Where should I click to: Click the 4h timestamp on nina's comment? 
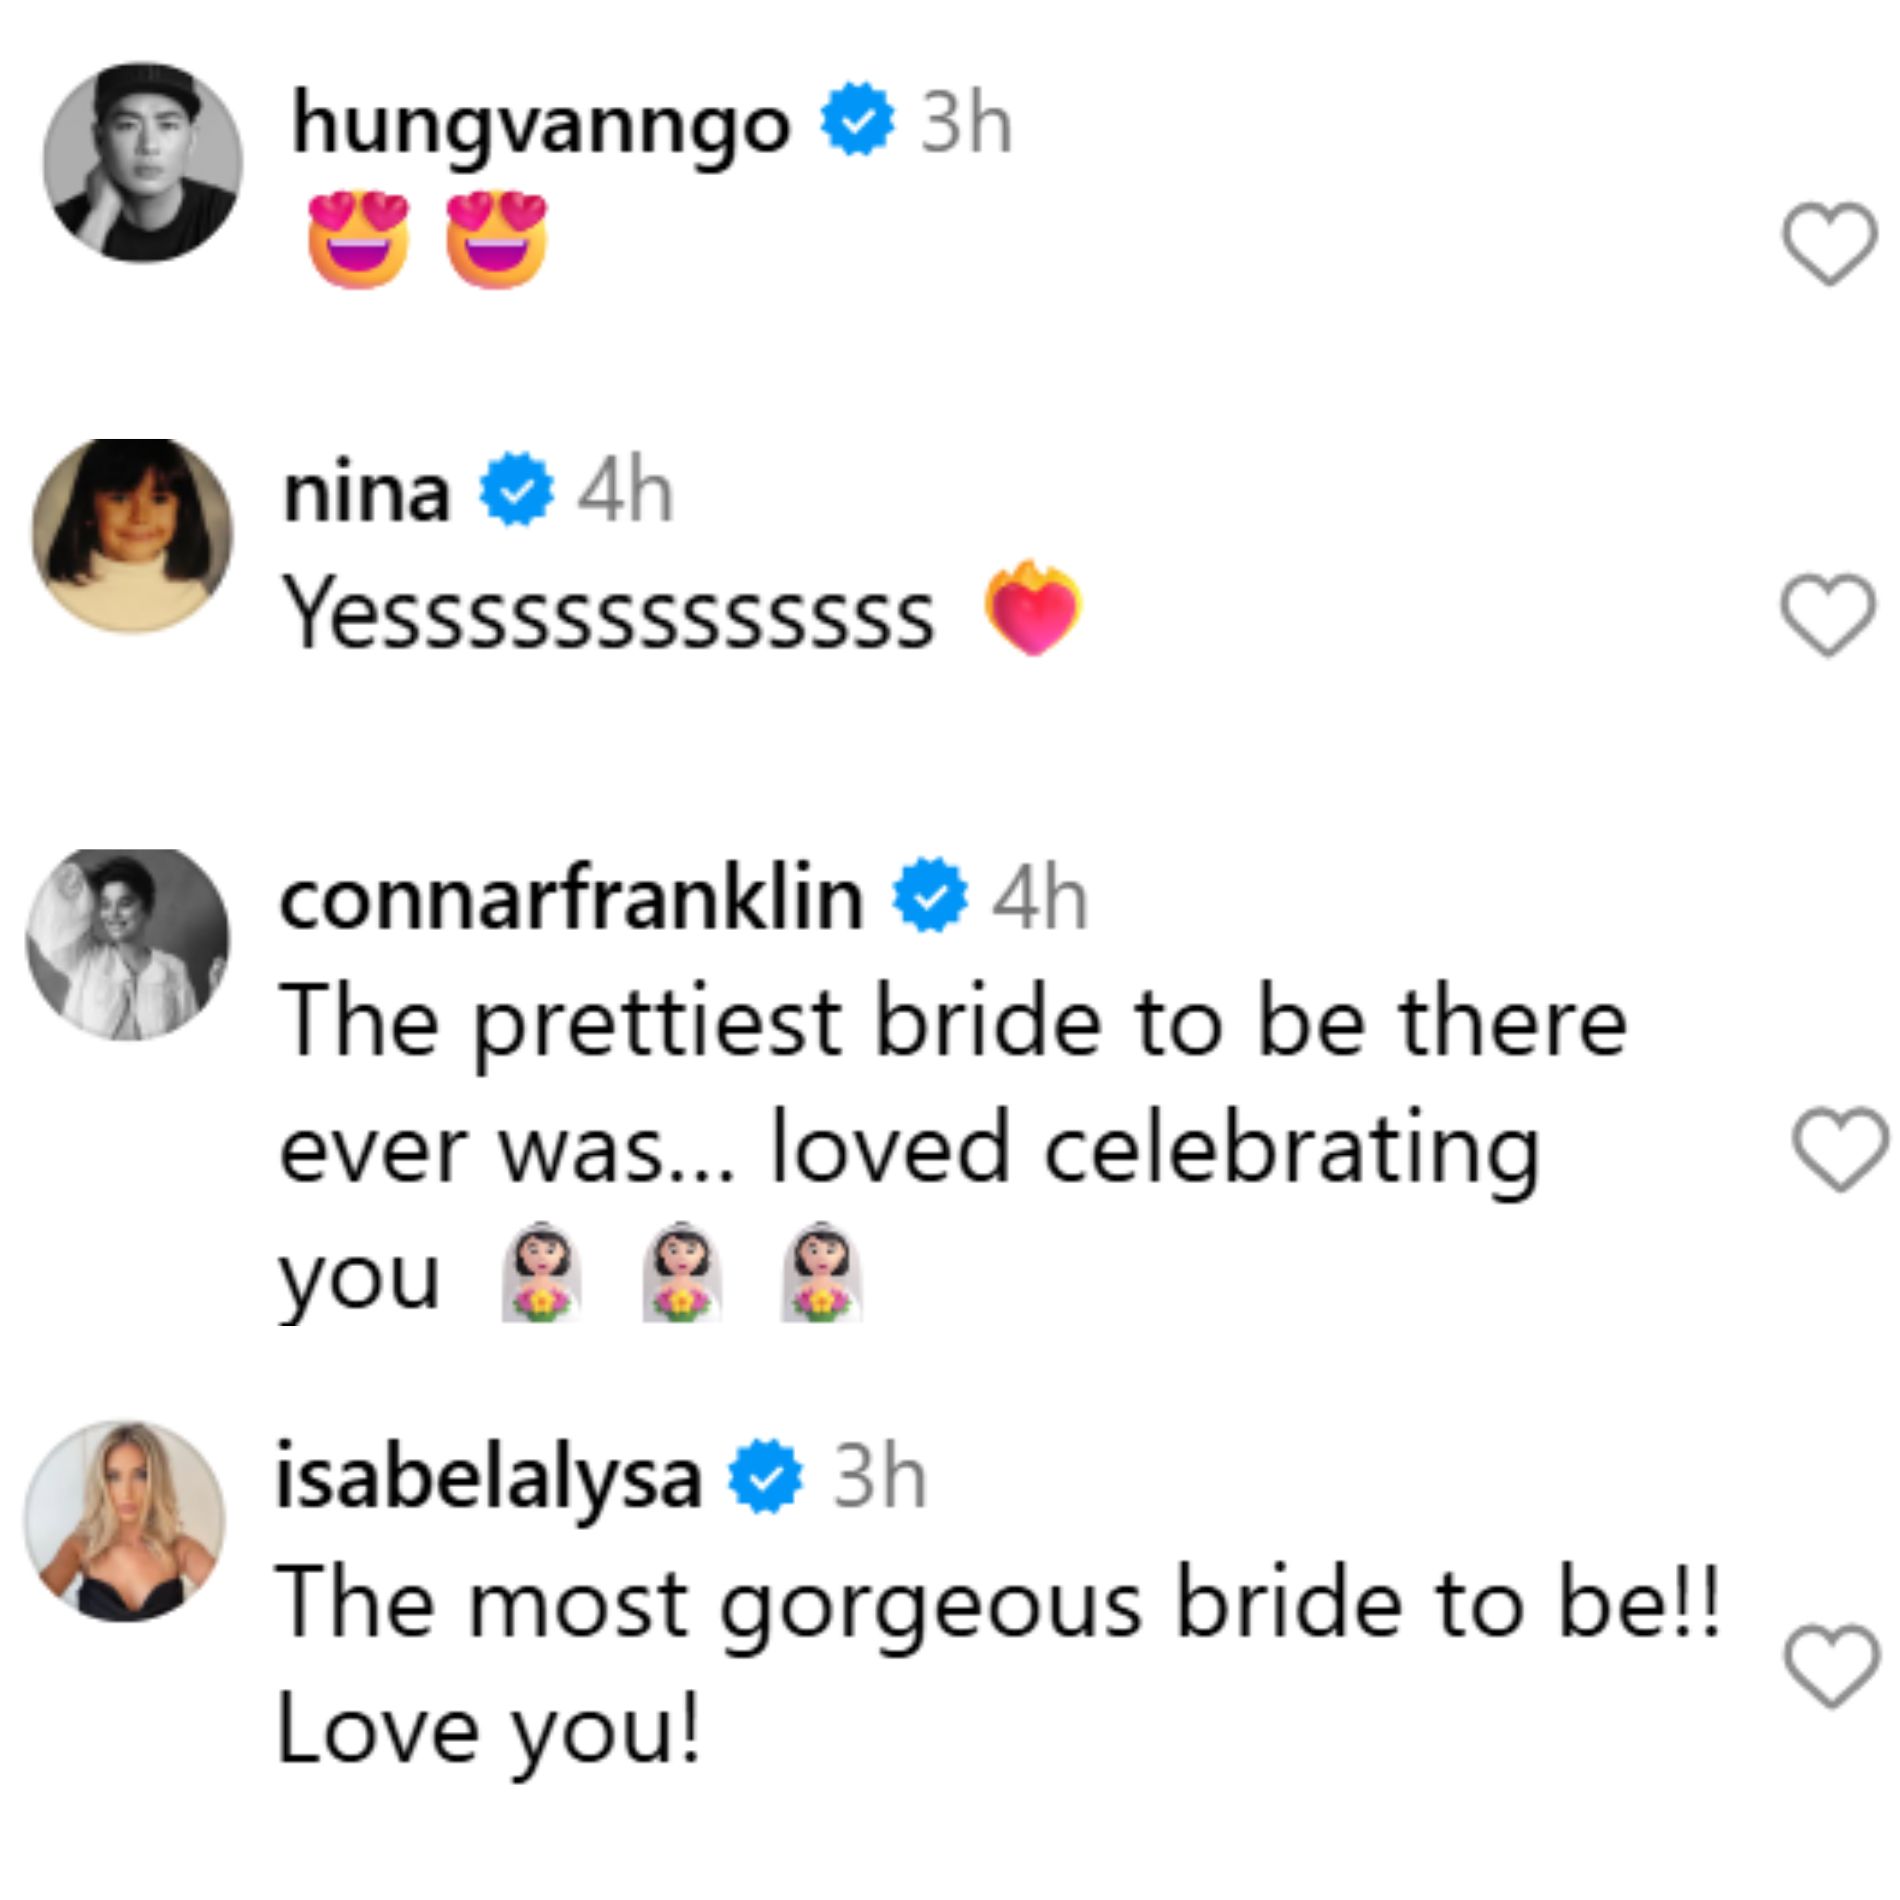click(x=625, y=492)
